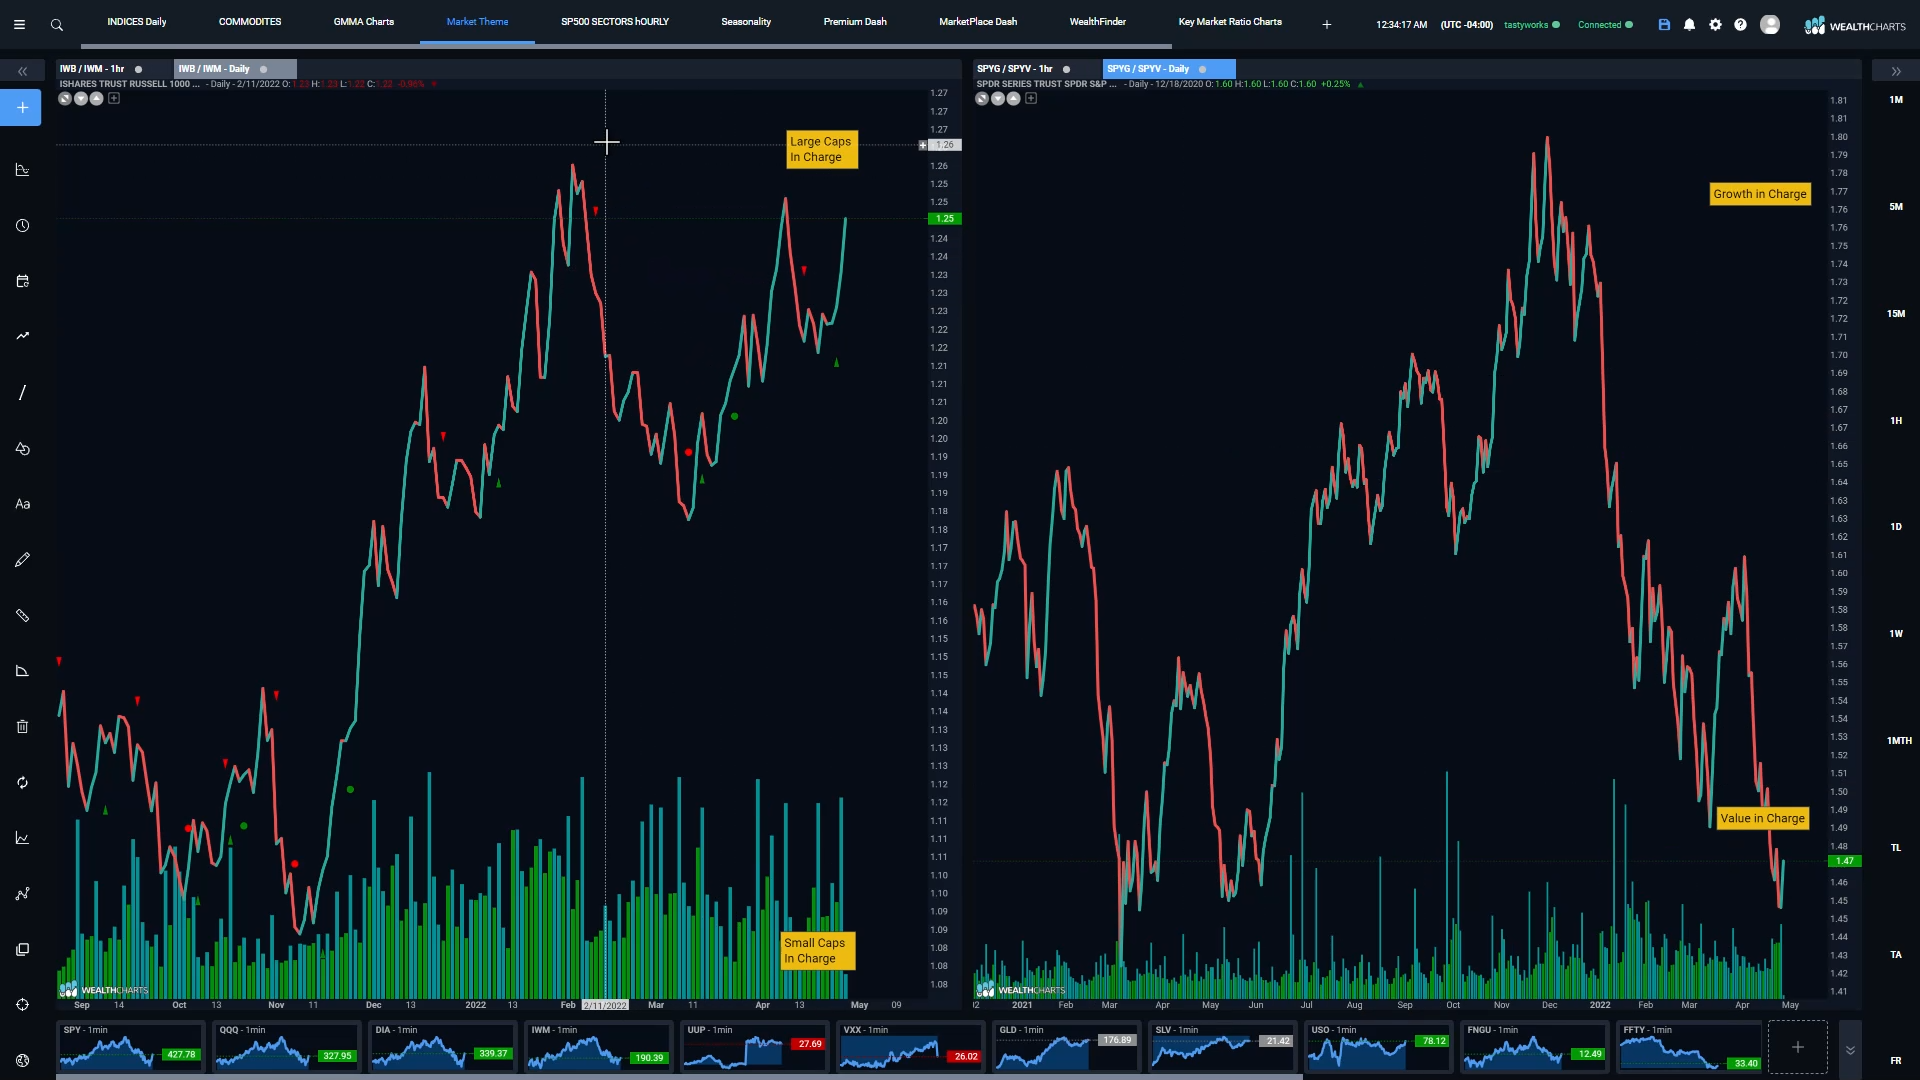Switch to COMMODITES tab
This screenshot has height=1080, width=1920.
(x=250, y=22)
